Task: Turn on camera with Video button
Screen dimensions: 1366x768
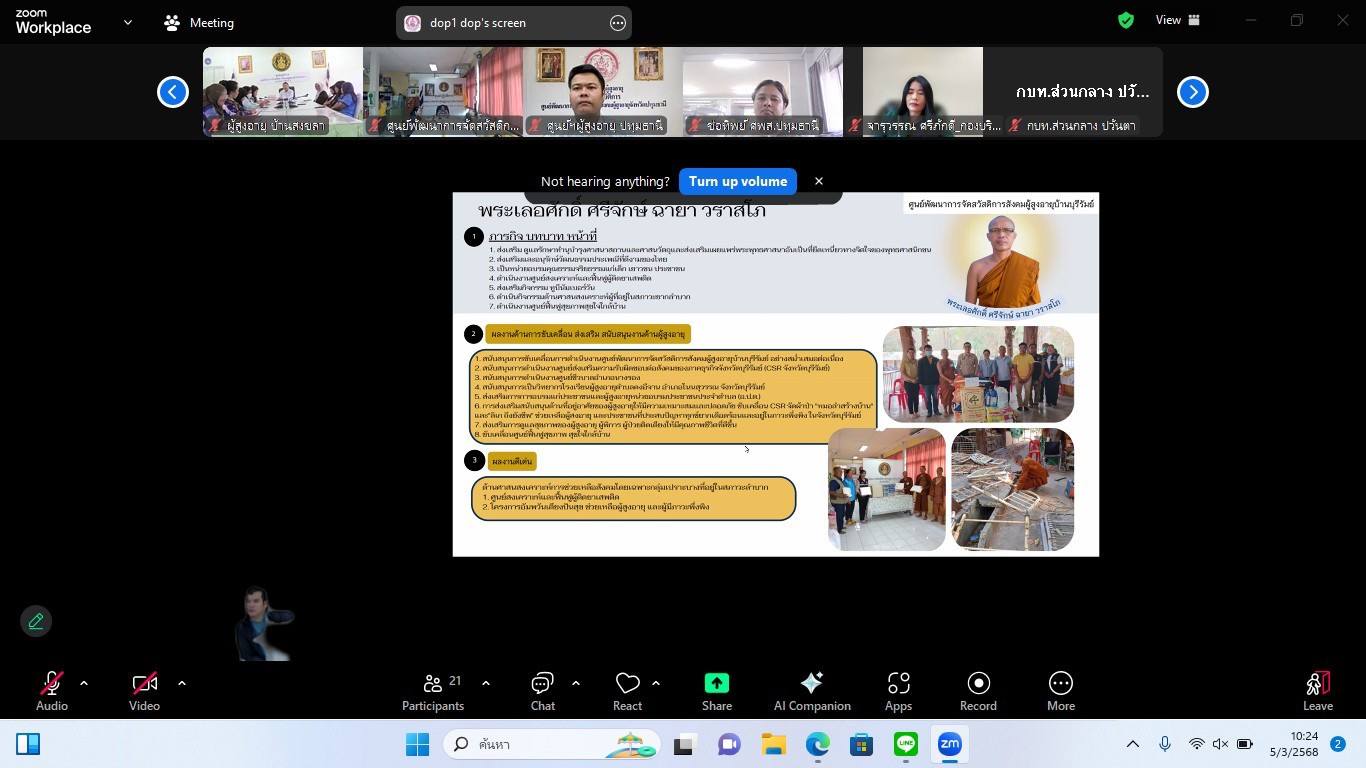Action: pos(144,691)
